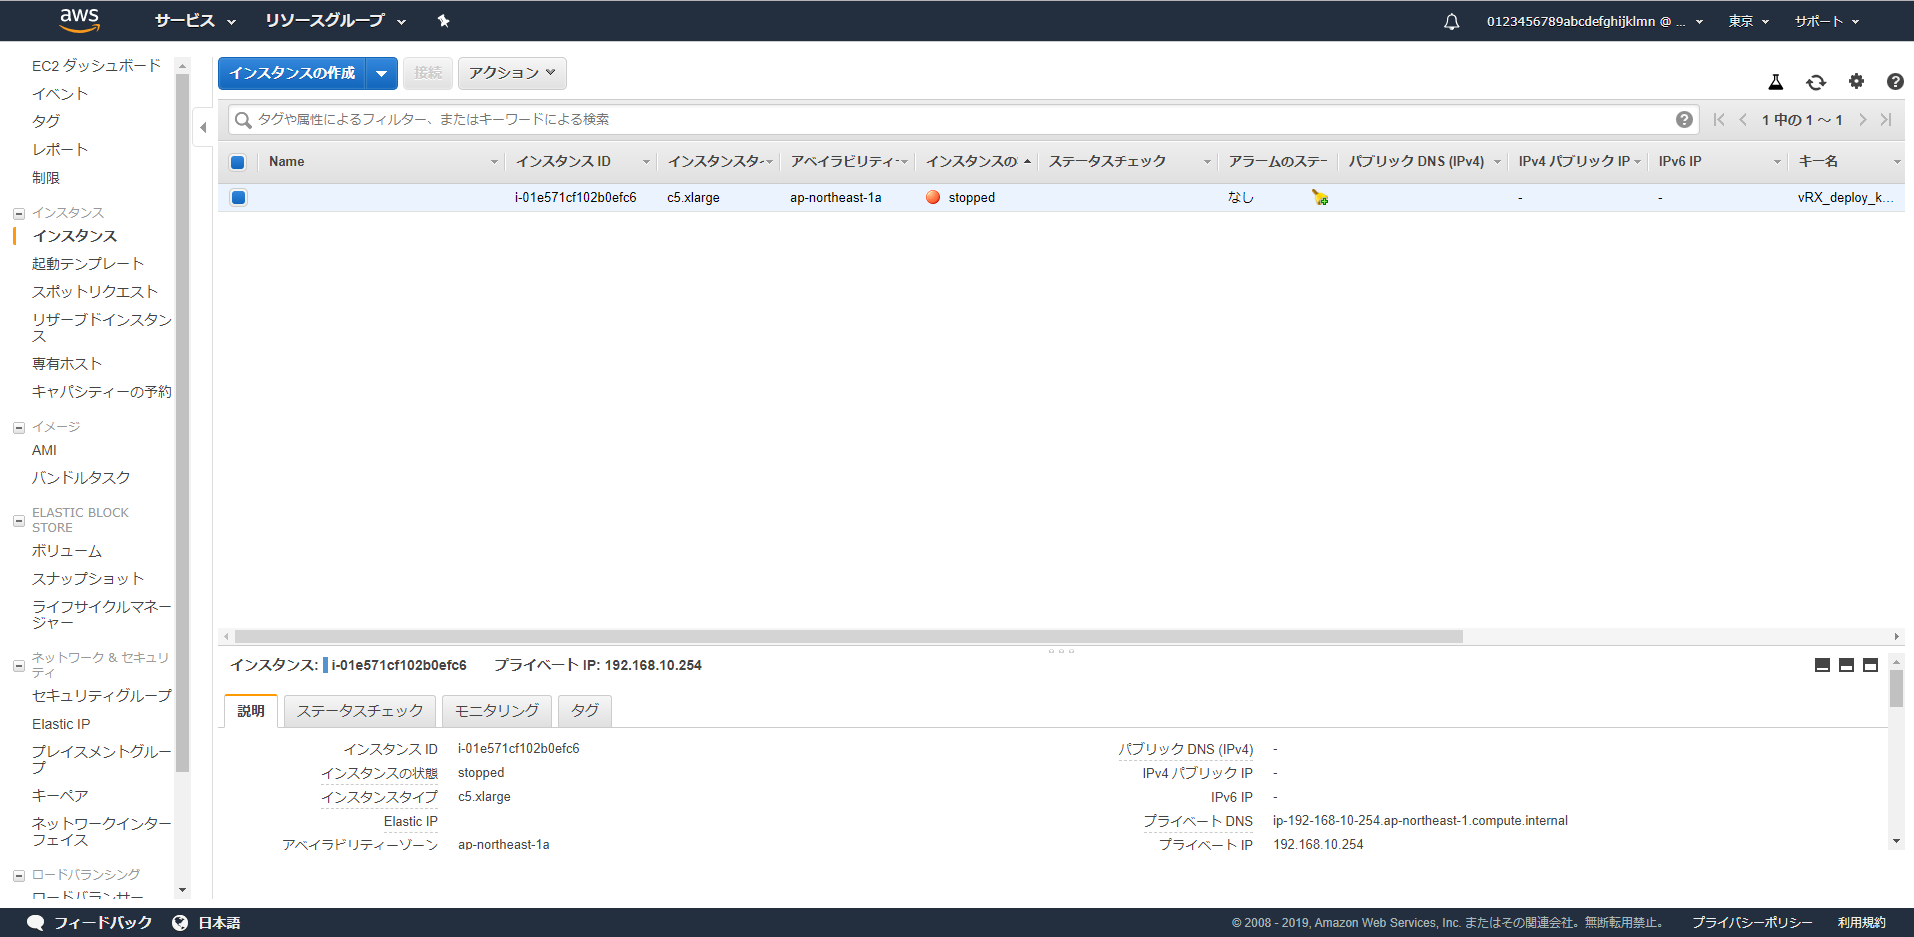Screen dimensions: 1914x937
Task: Maximize the details pane using layout icon
Action: point(1870,665)
